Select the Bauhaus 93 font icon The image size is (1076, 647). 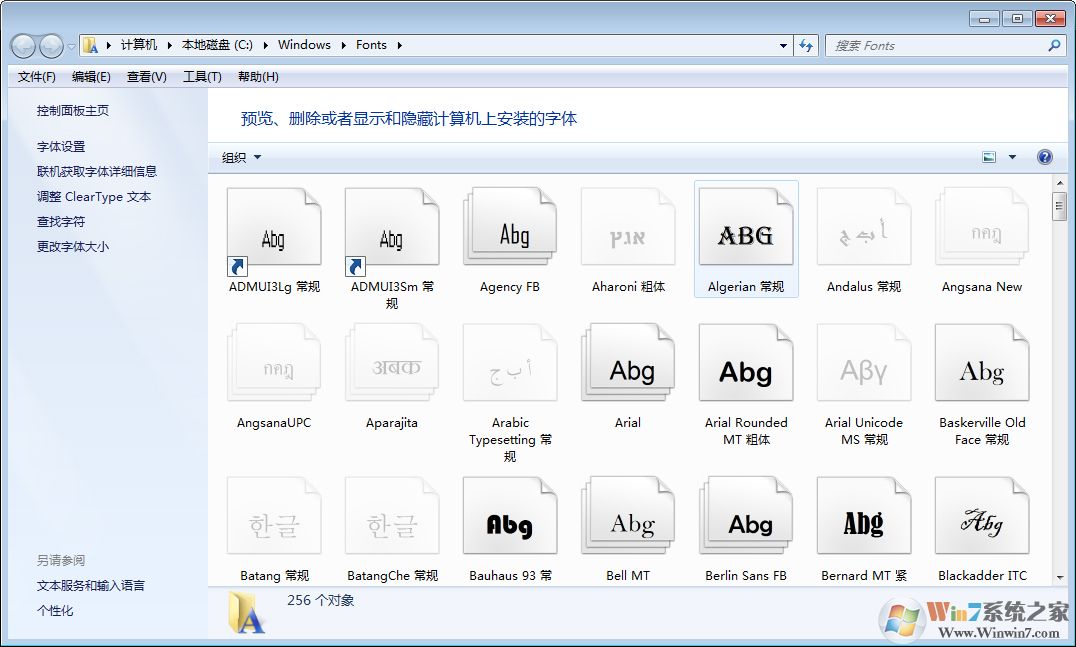point(510,516)
